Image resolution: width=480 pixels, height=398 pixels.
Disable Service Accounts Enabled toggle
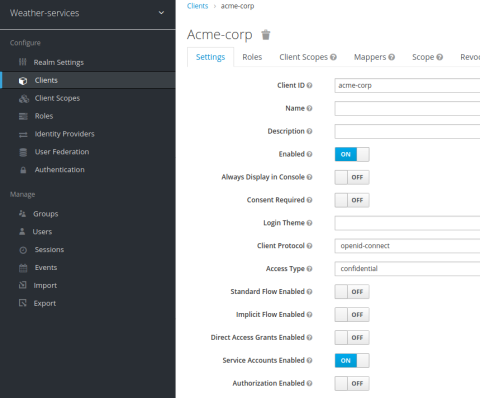pyautogui.click(x=352, y=360)
